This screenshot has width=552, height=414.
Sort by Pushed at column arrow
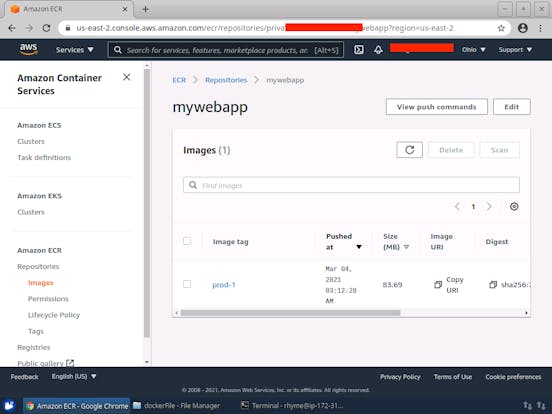pyautogui.click(x=359, y=247)
